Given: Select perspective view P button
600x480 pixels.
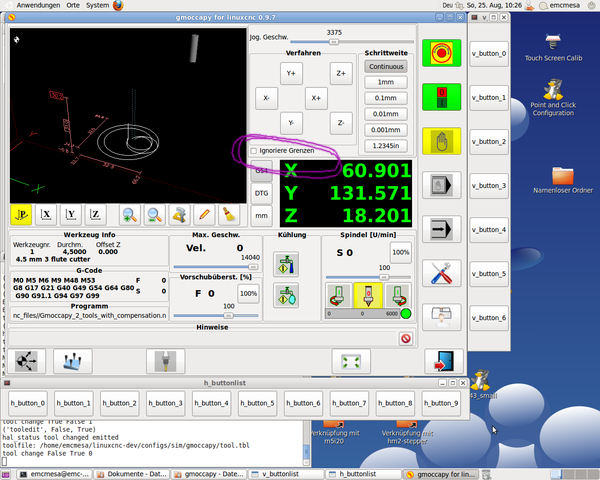Looking at the screenshot, I should [x=21, y=215].
